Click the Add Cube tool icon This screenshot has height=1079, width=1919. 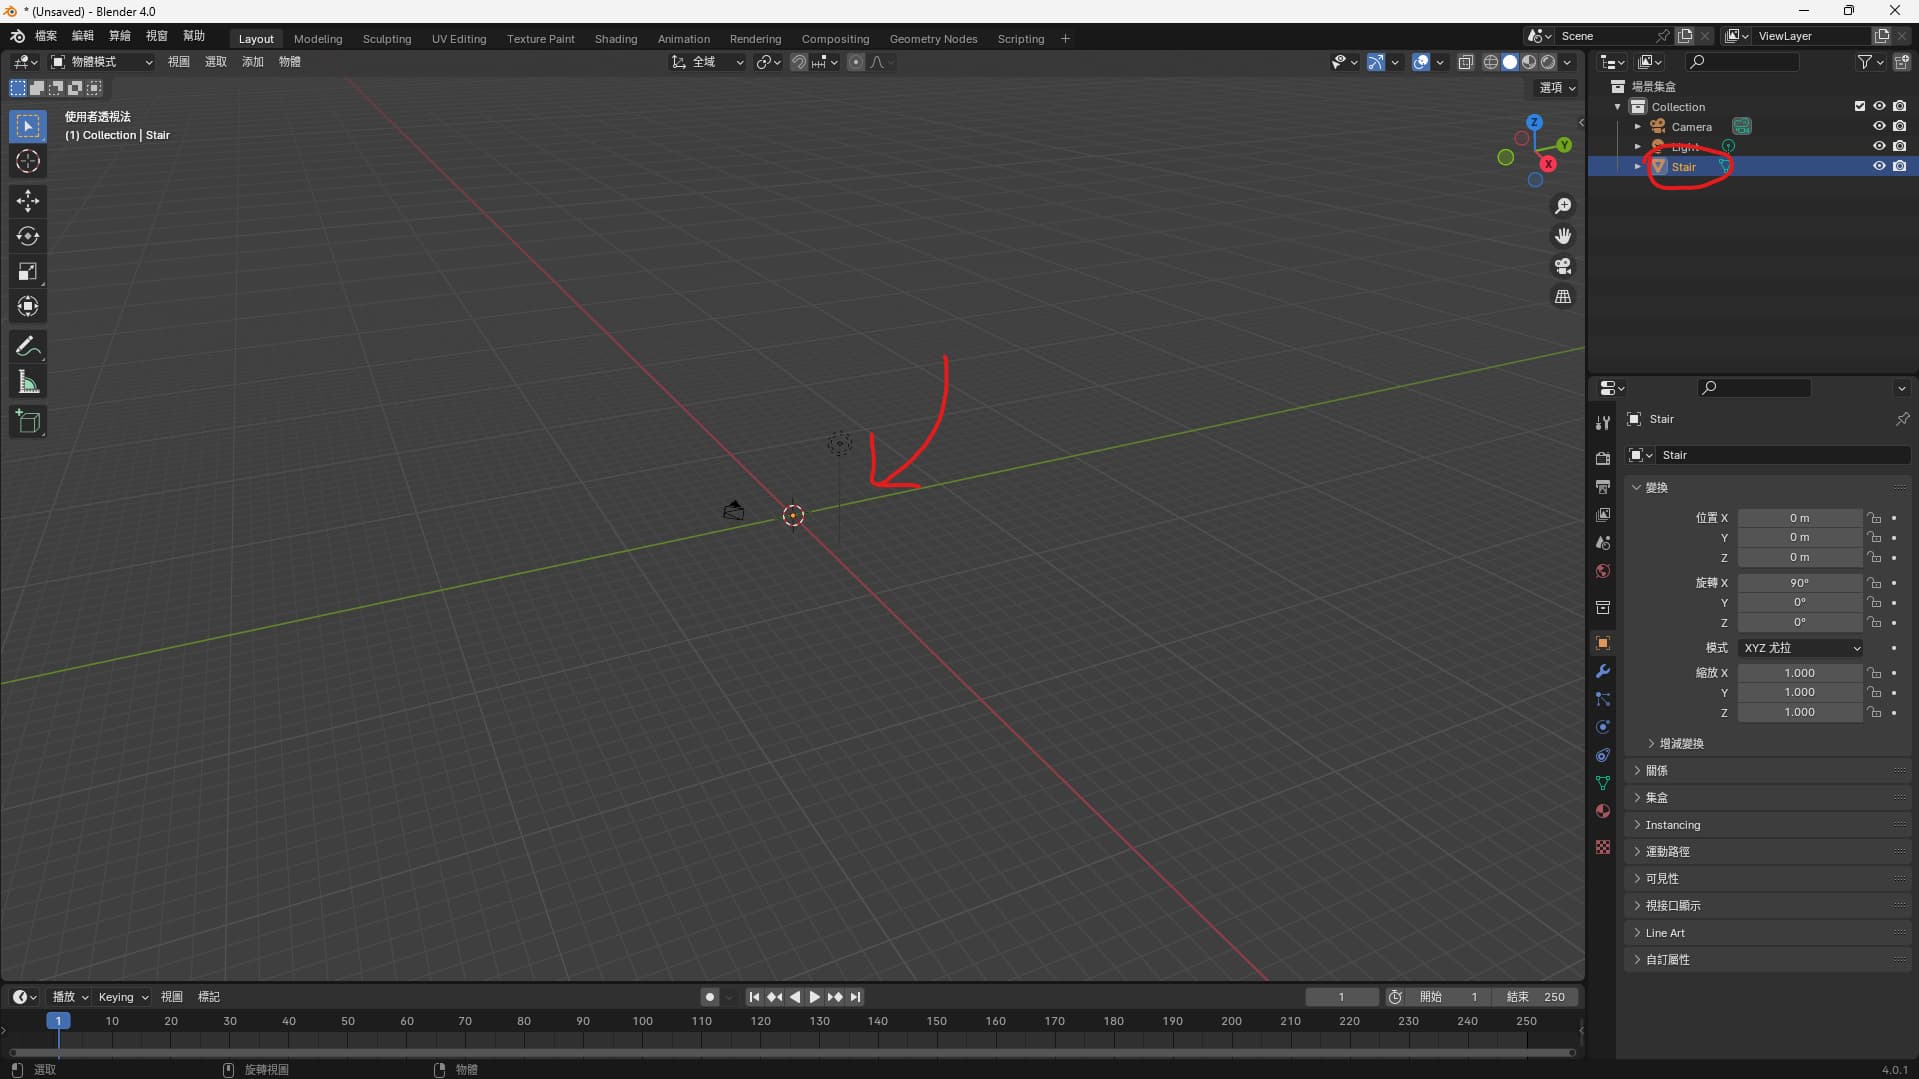coord(28,422)
